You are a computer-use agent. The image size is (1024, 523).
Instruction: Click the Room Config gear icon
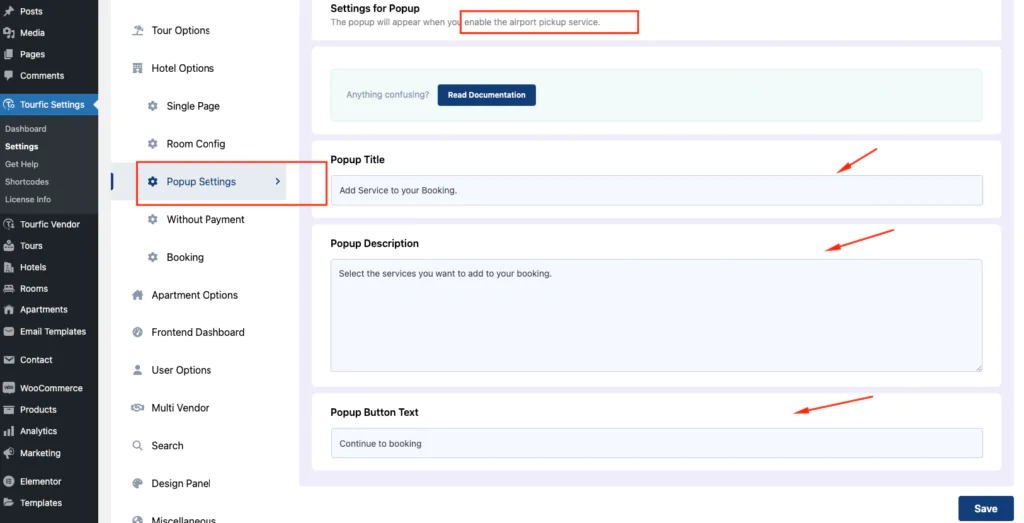[152, 144]
